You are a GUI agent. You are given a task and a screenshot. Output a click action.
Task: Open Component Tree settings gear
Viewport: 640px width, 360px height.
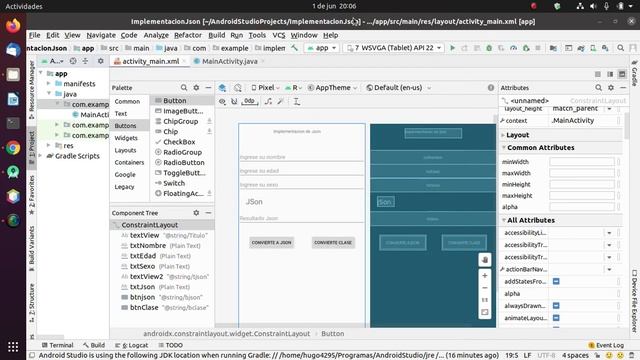(x=196, y=213)
